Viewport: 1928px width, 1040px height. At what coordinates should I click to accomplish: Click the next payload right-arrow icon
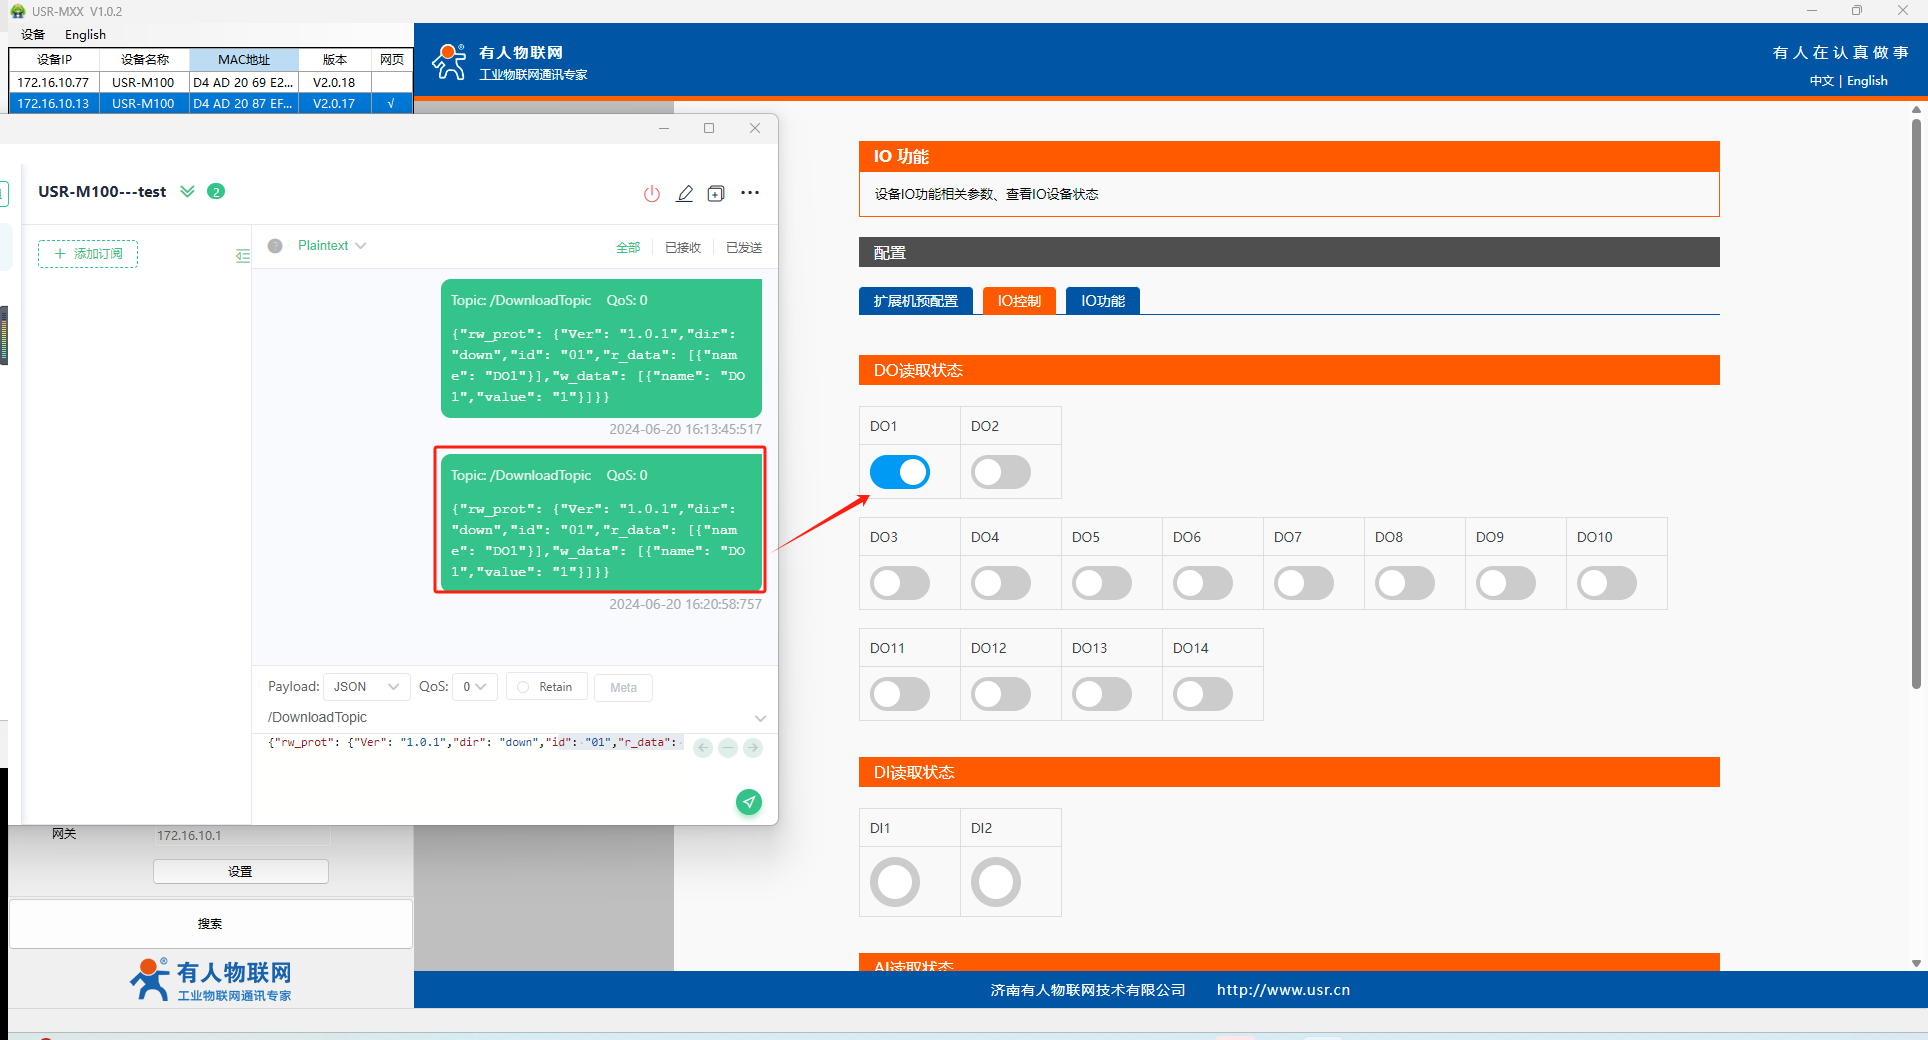[753, 748]
